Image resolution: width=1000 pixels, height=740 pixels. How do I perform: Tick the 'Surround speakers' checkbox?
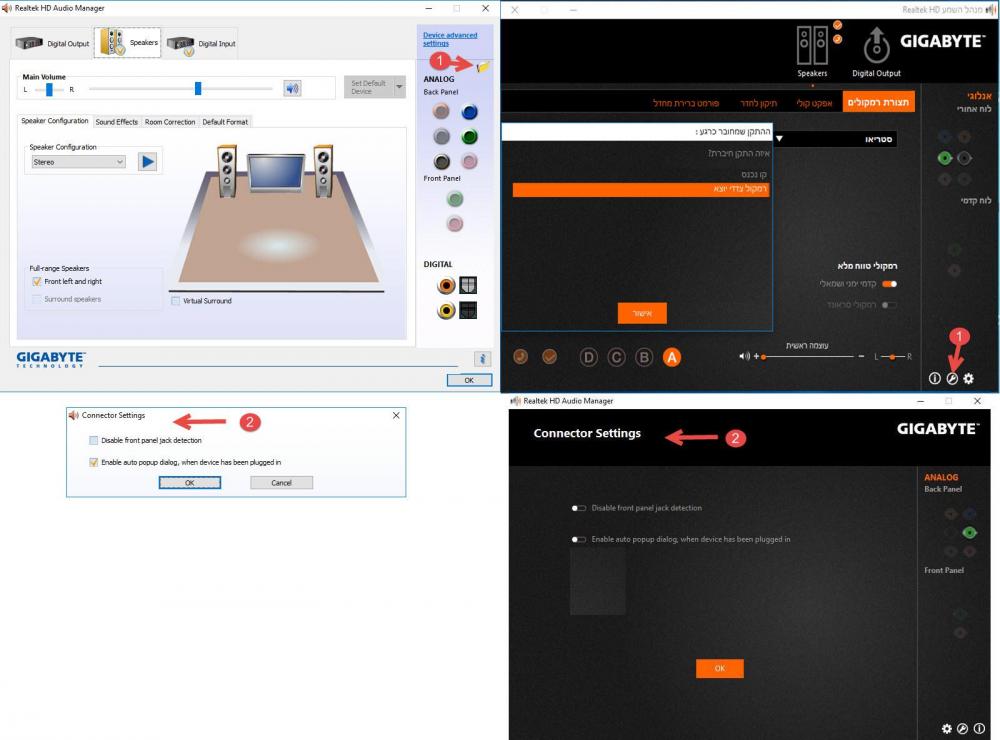tap(36, 299)
